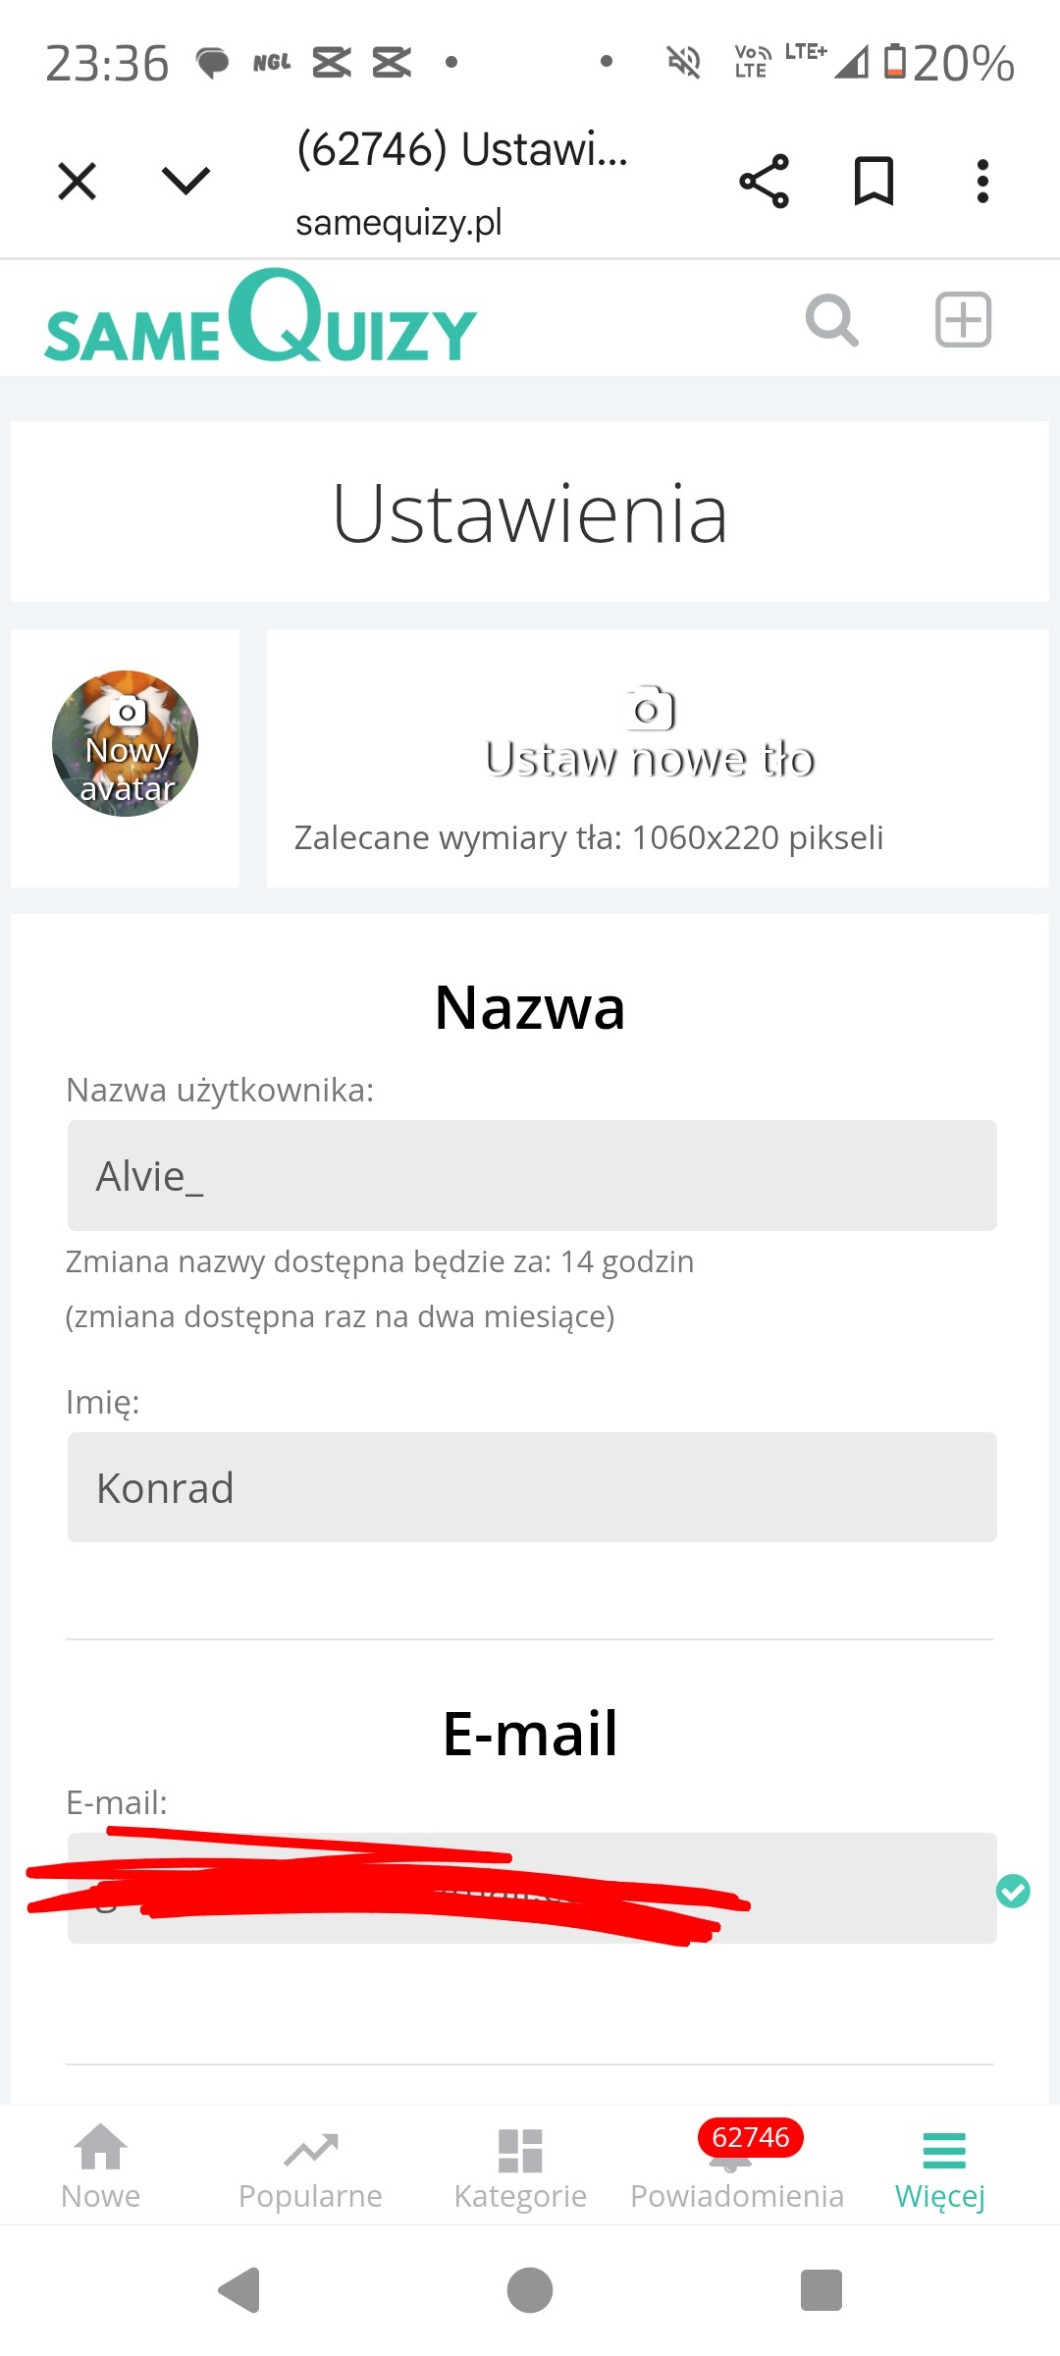Bookmark the page in browser bar
The width and height of the screenshot is (1060, 2356).
coord(873,181)
